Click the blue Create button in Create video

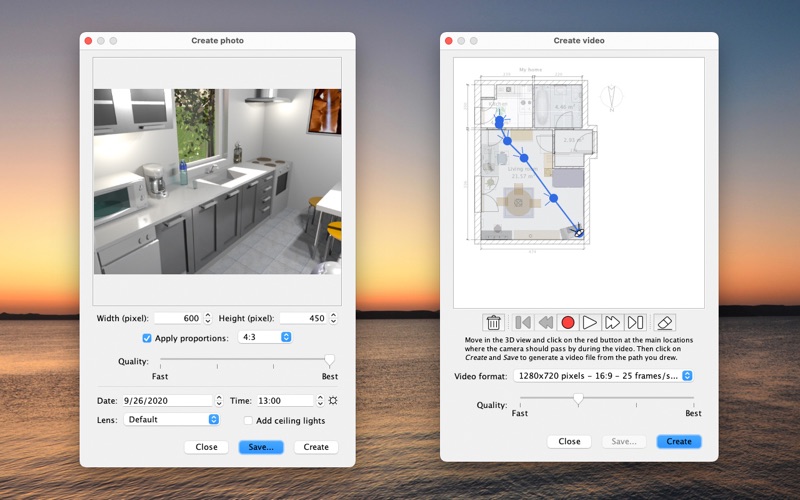678,441
